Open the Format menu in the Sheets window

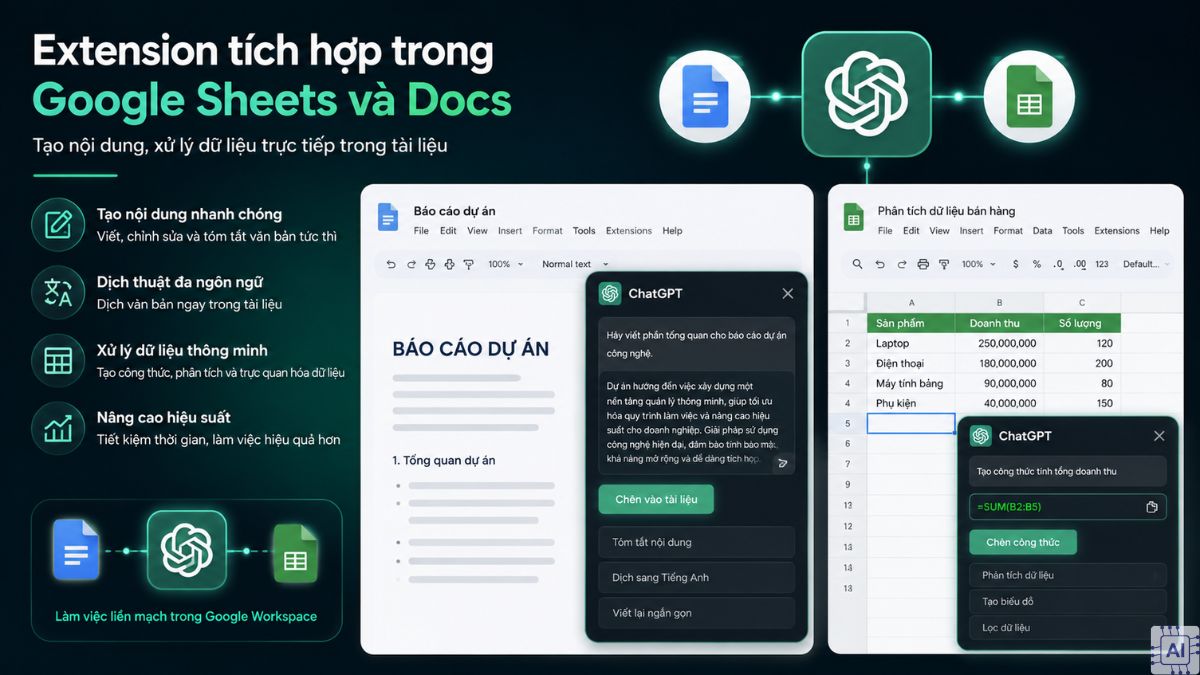(1008, 231)
